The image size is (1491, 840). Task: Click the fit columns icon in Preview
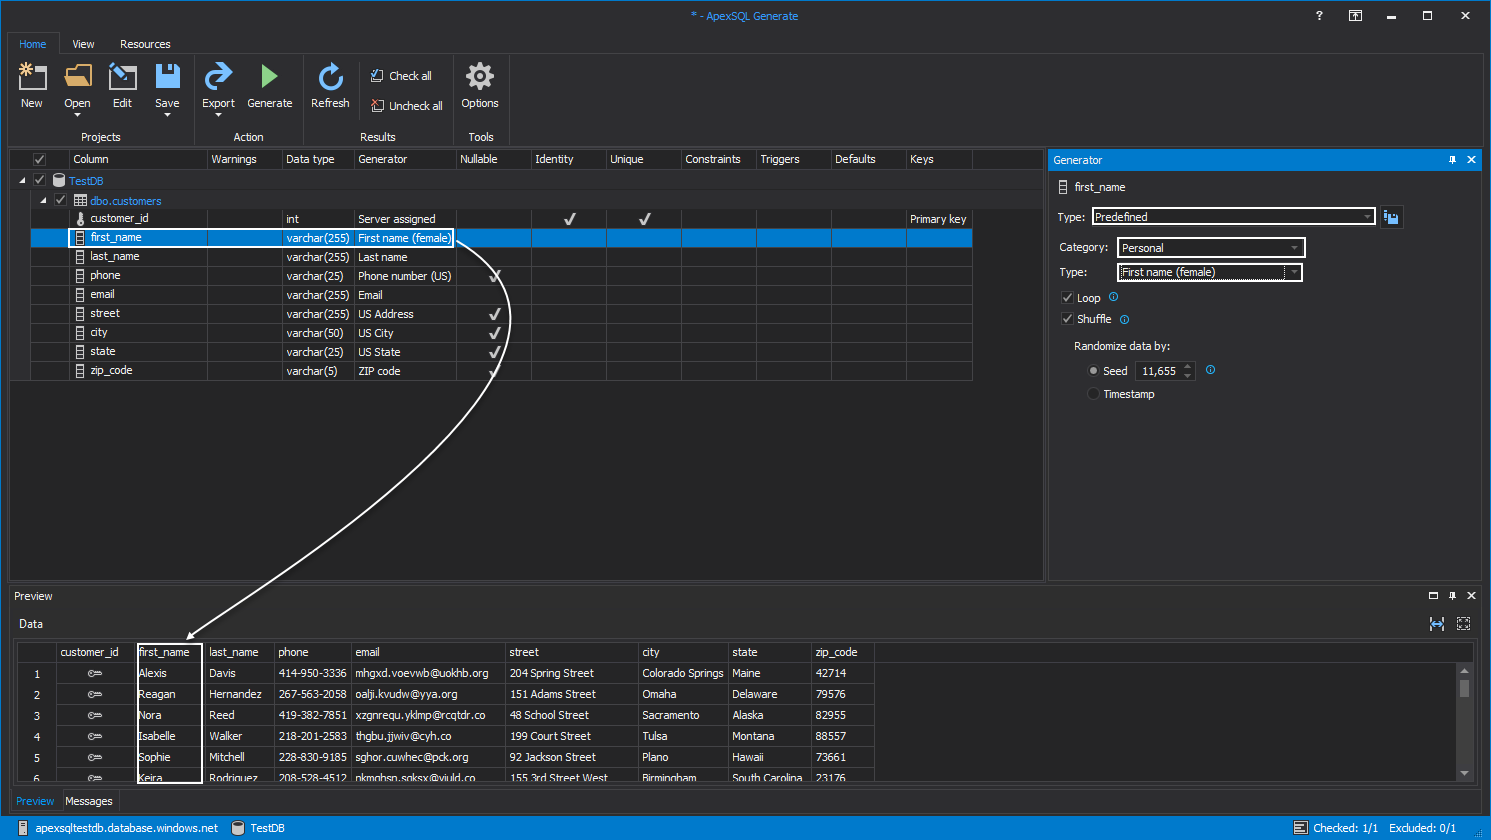(1437, 623)
